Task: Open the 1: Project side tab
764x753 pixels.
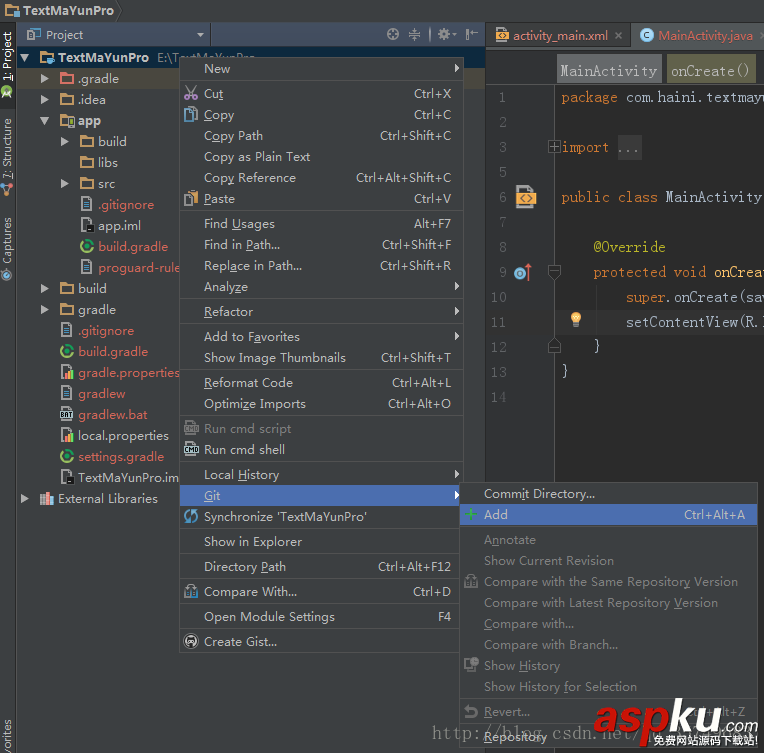Action: point(7,56)
